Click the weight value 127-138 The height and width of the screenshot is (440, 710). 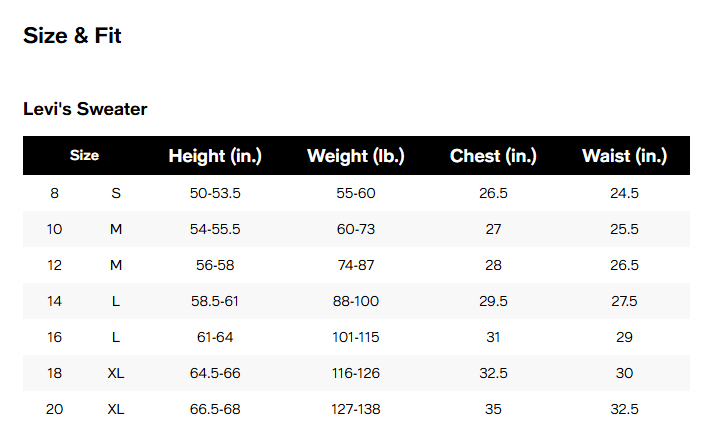[x=354, y=409]
